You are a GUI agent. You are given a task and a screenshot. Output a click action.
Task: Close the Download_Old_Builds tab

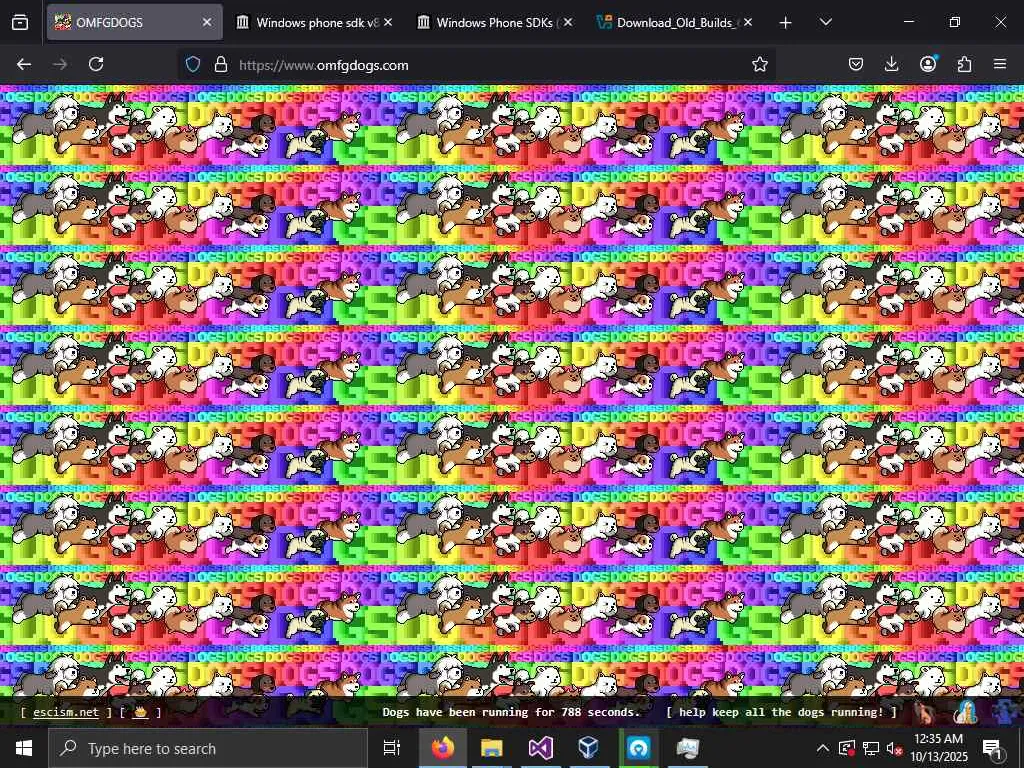pos(748,22)
